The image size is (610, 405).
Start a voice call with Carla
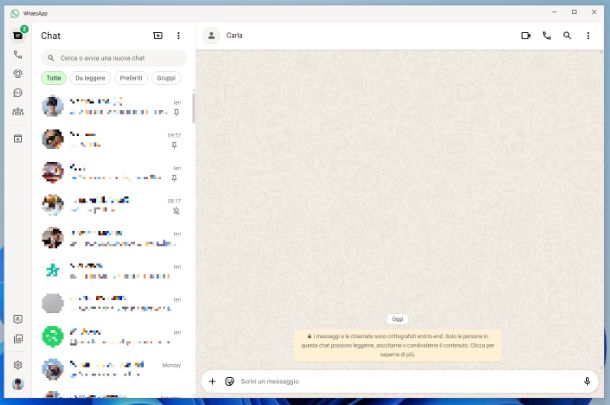coord(547,35)
